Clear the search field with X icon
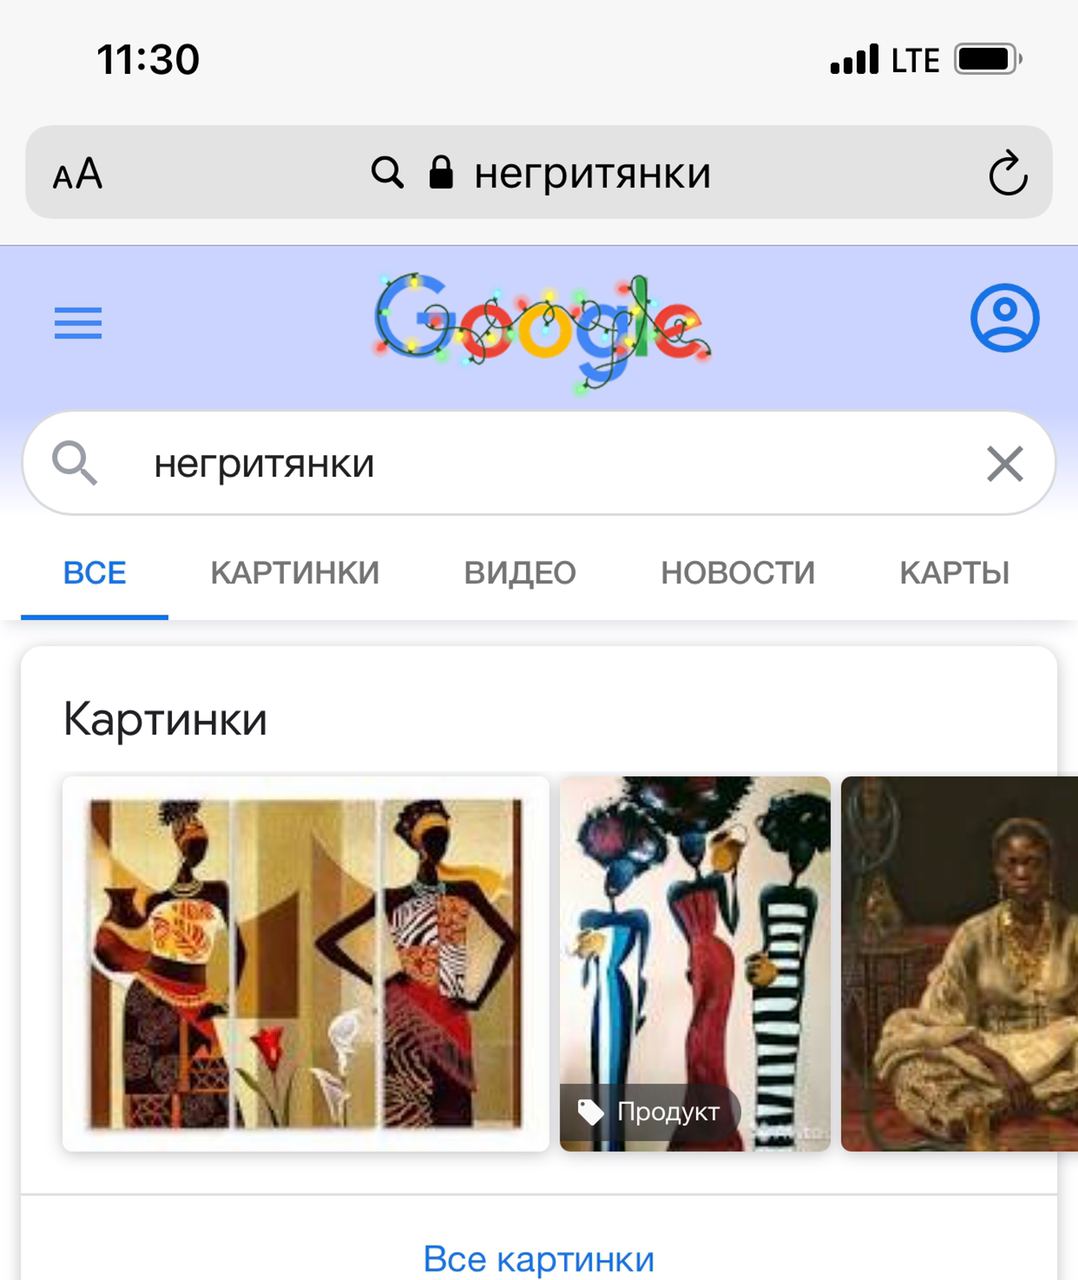 tap(1004, 464)
